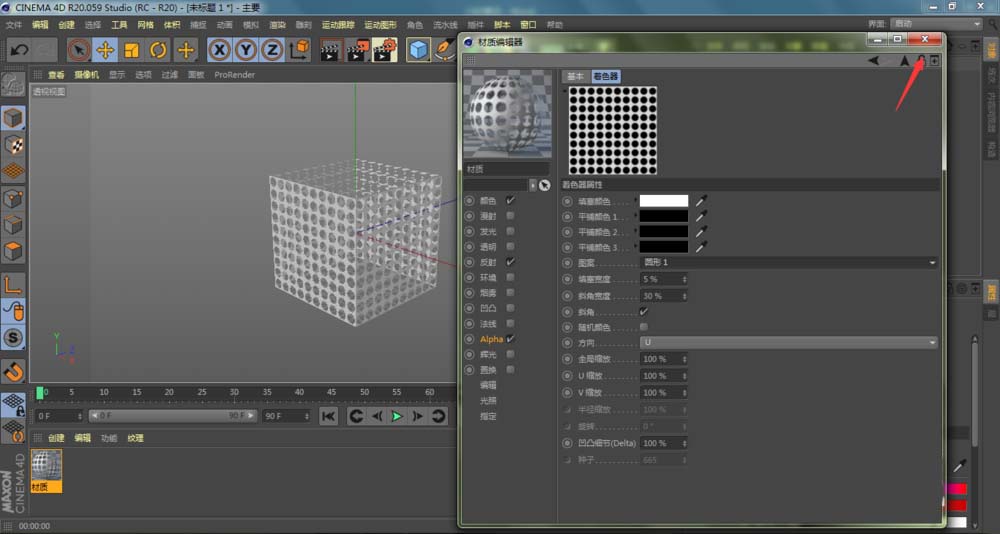Image resolution: width=1000 pixels, height=534 pixels.
Task: Select Edges mode in left sidebar
Action: tap(13, 225)
